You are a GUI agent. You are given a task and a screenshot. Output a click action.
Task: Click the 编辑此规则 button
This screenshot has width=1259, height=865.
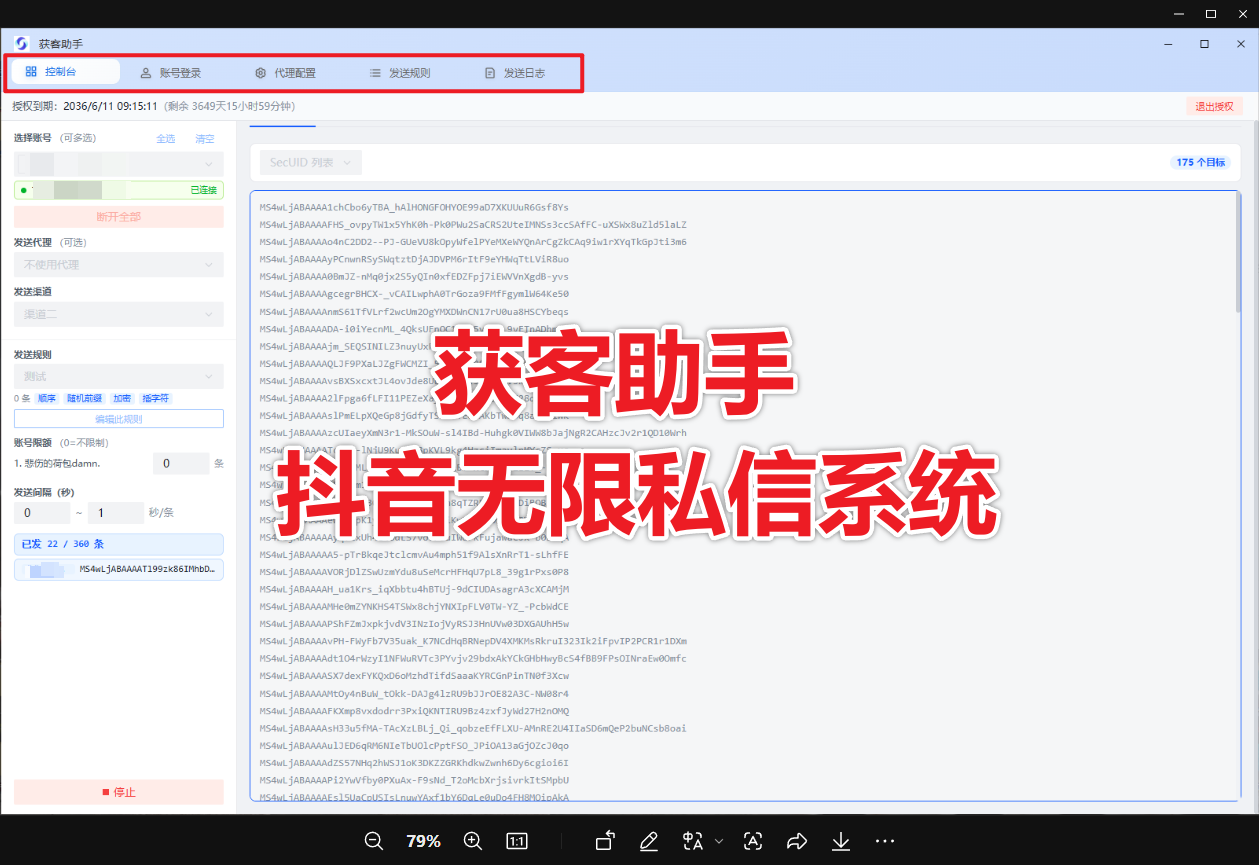click(119, 419)
